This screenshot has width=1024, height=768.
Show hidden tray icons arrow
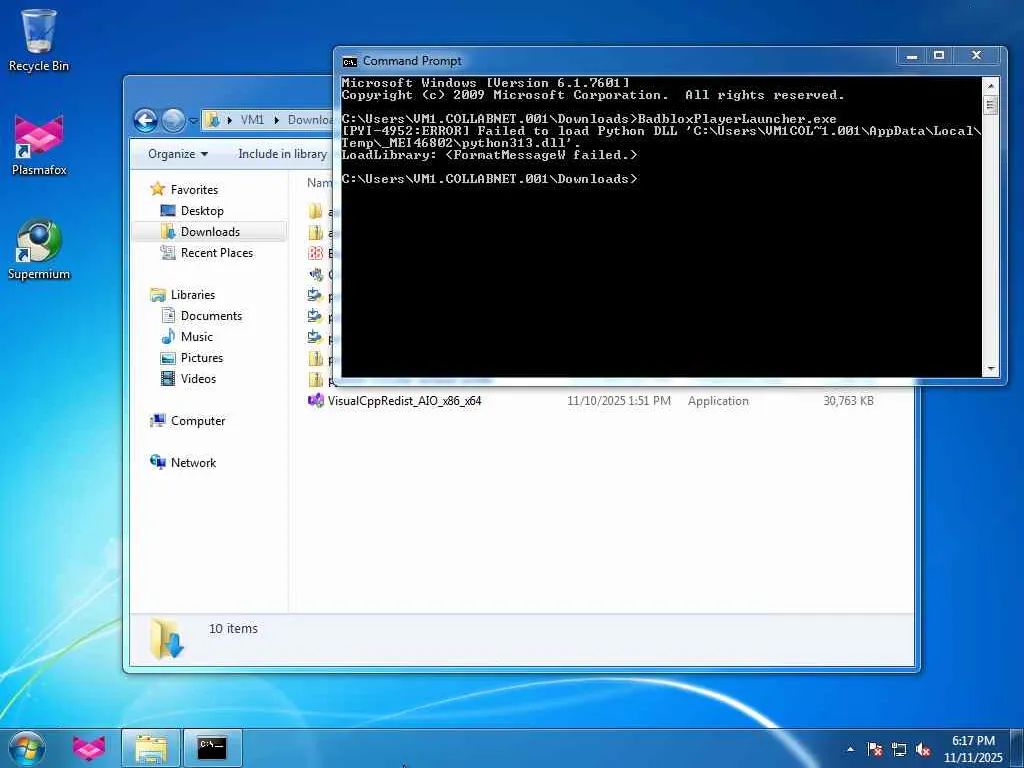[x=850, y=749]
